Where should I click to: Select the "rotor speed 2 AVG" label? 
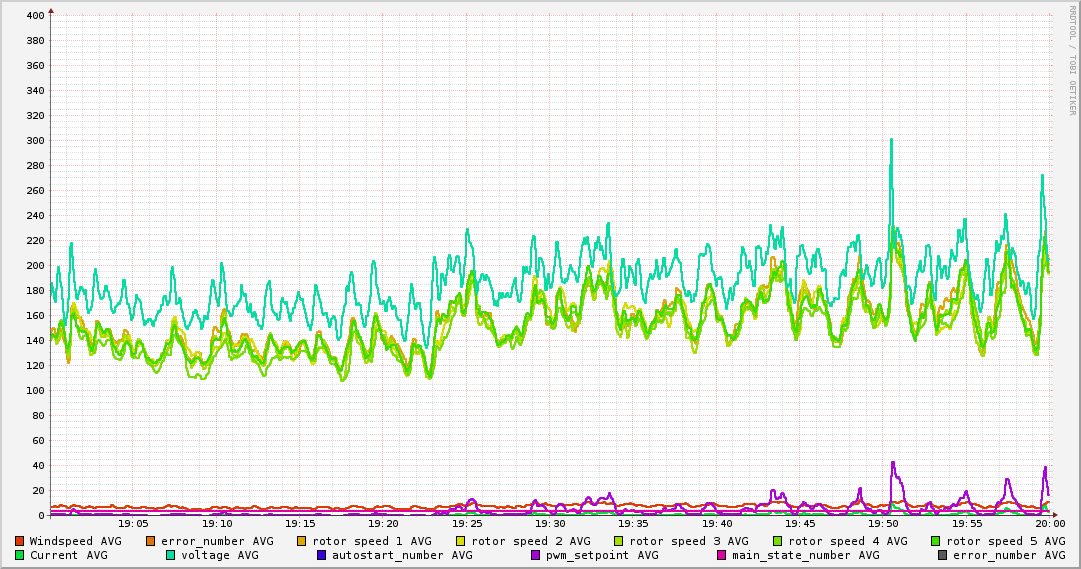[531, 541]
